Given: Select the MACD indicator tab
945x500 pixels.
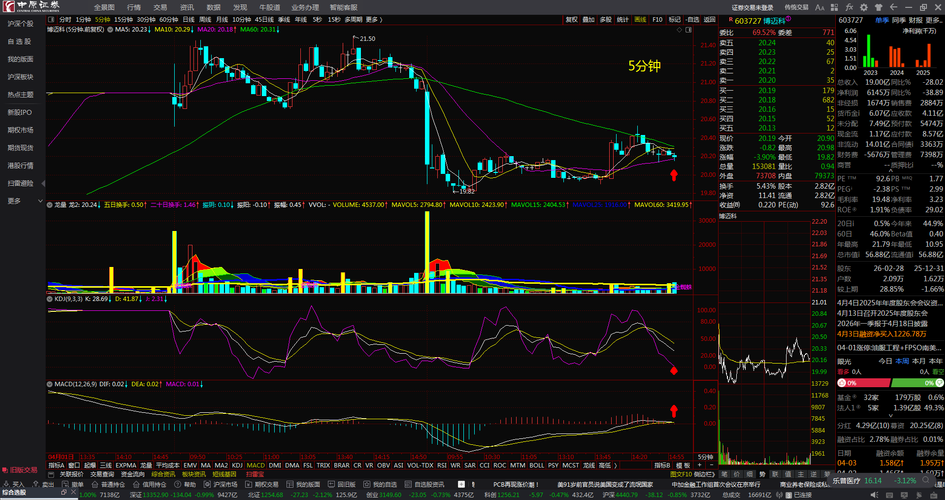Looking at the screenshot, I should [256, 465].
